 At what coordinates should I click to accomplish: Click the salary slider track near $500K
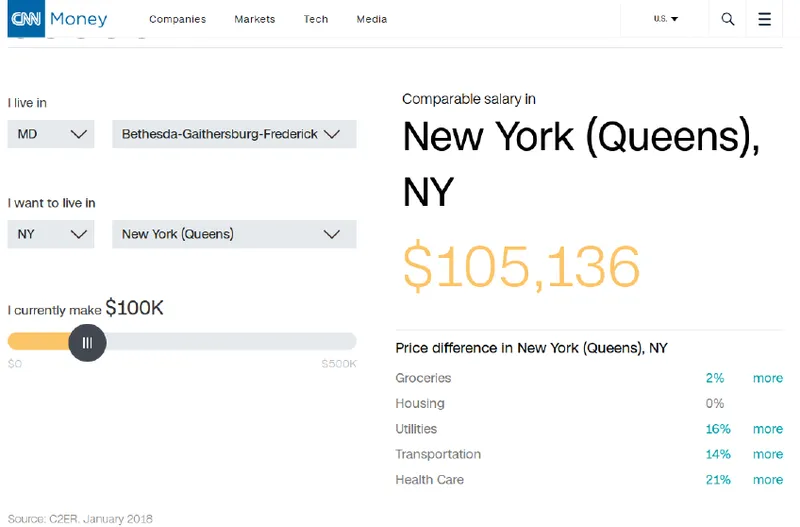[345, 341]
